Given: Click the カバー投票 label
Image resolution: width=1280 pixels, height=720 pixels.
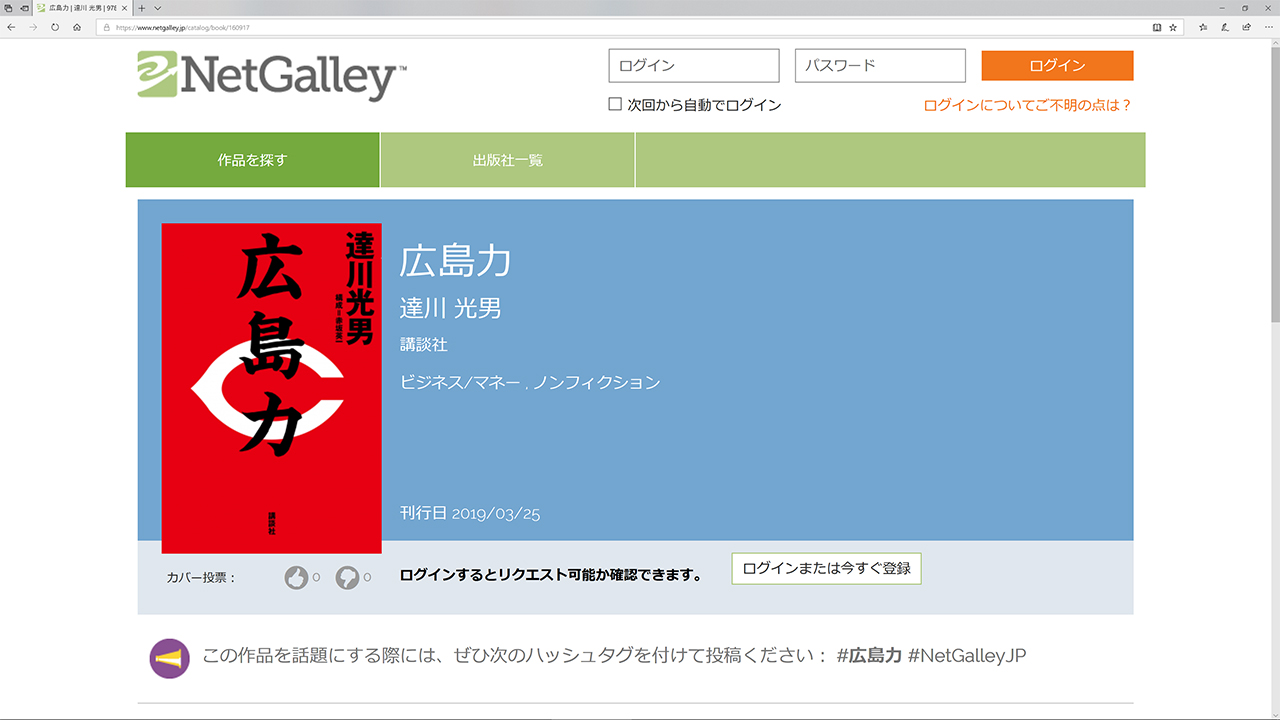Looking at the screenshot, I should pyautogui.click(x=201, y=577).
